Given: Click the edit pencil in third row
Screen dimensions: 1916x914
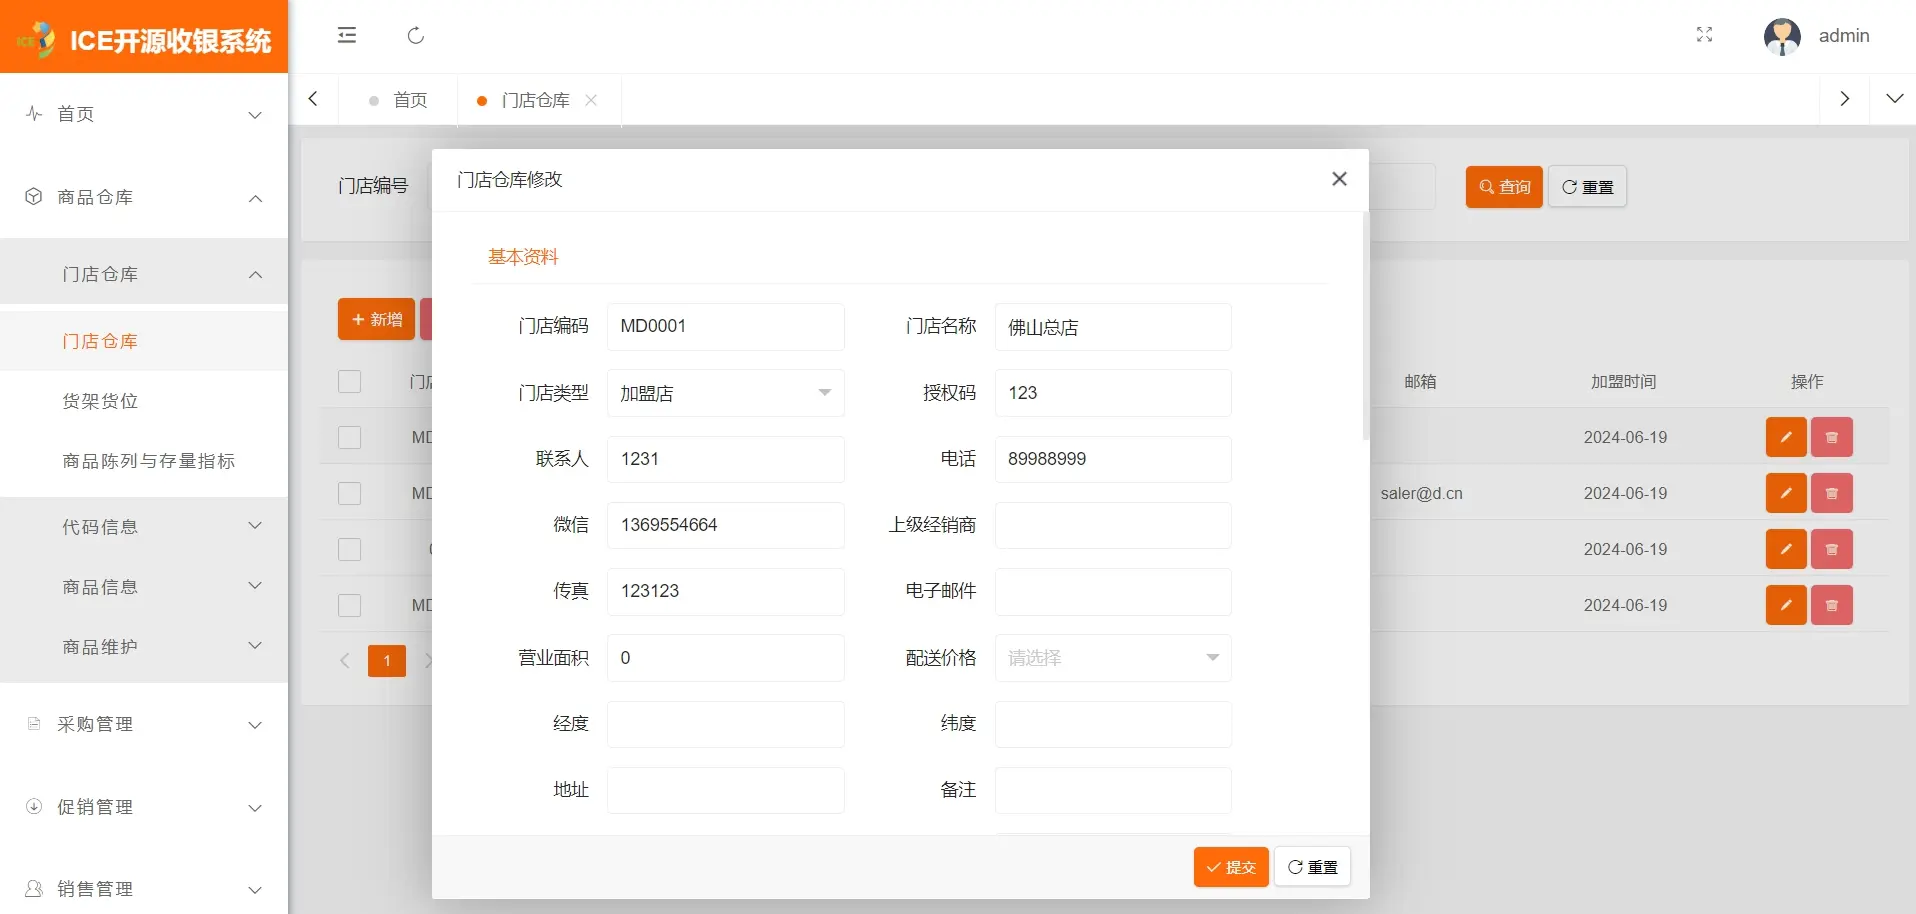Looking at the screenshot, I should 1786,549.
